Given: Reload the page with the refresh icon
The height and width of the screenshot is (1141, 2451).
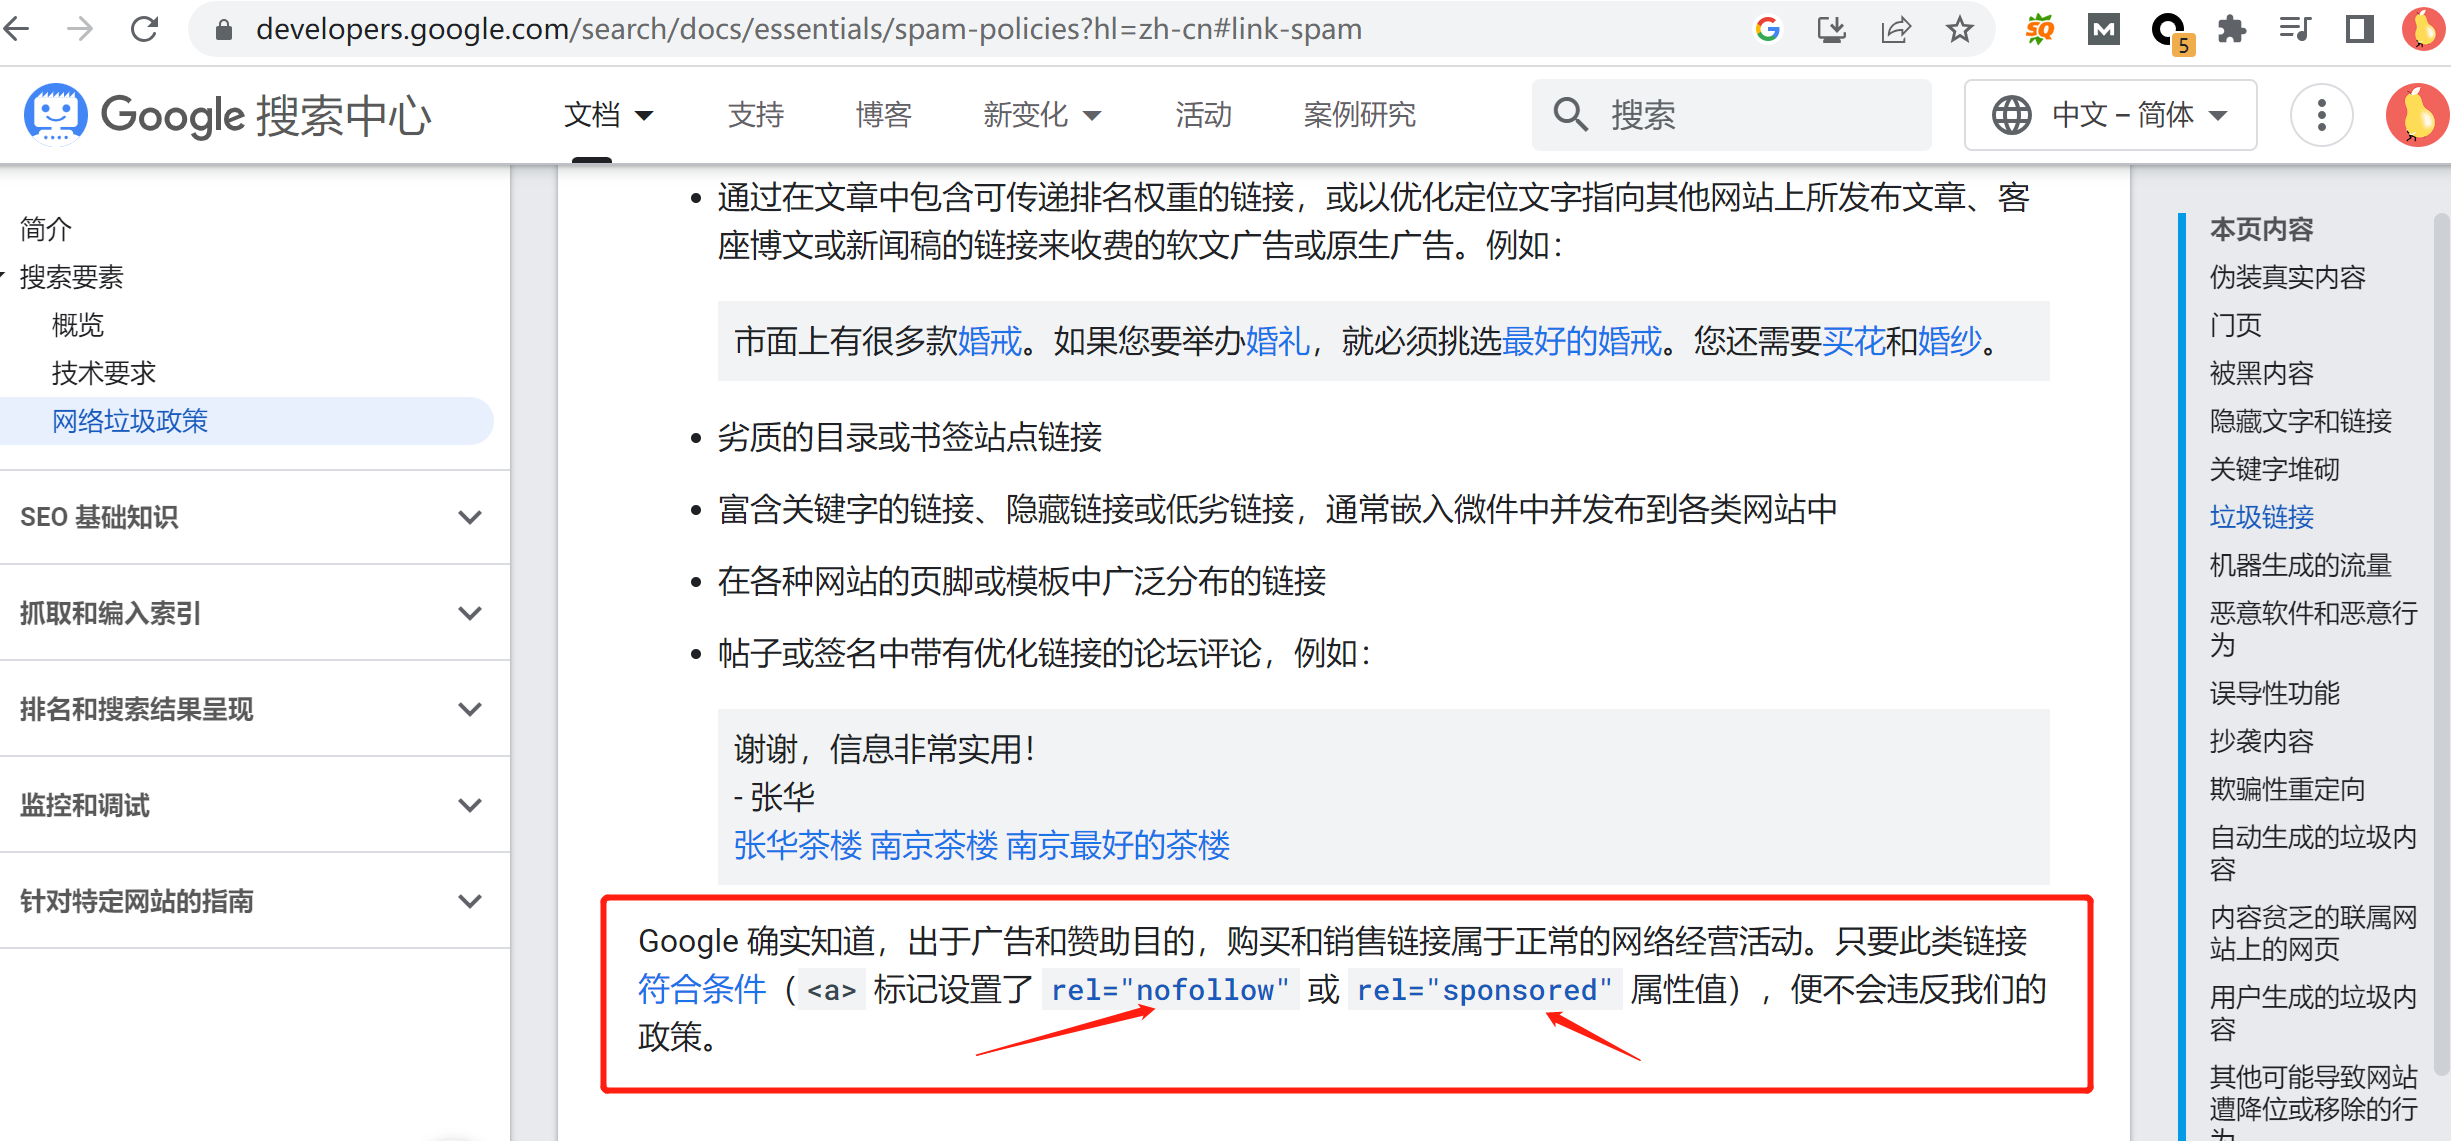Looking at the screenshot, I should pyautogui.click(x=145, y=29).
